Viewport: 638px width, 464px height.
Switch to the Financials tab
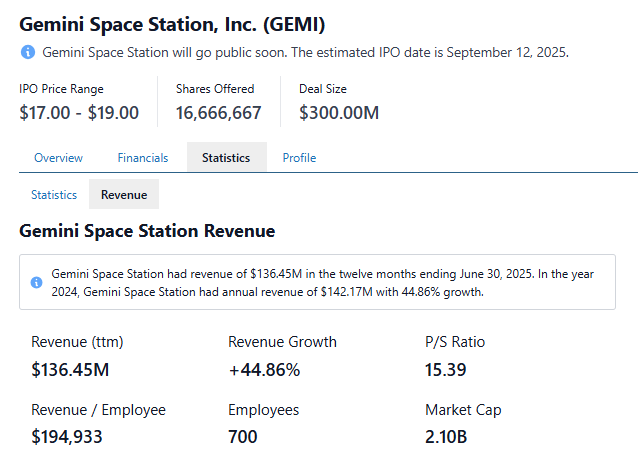pyautogui.click(x=142, y=158)
